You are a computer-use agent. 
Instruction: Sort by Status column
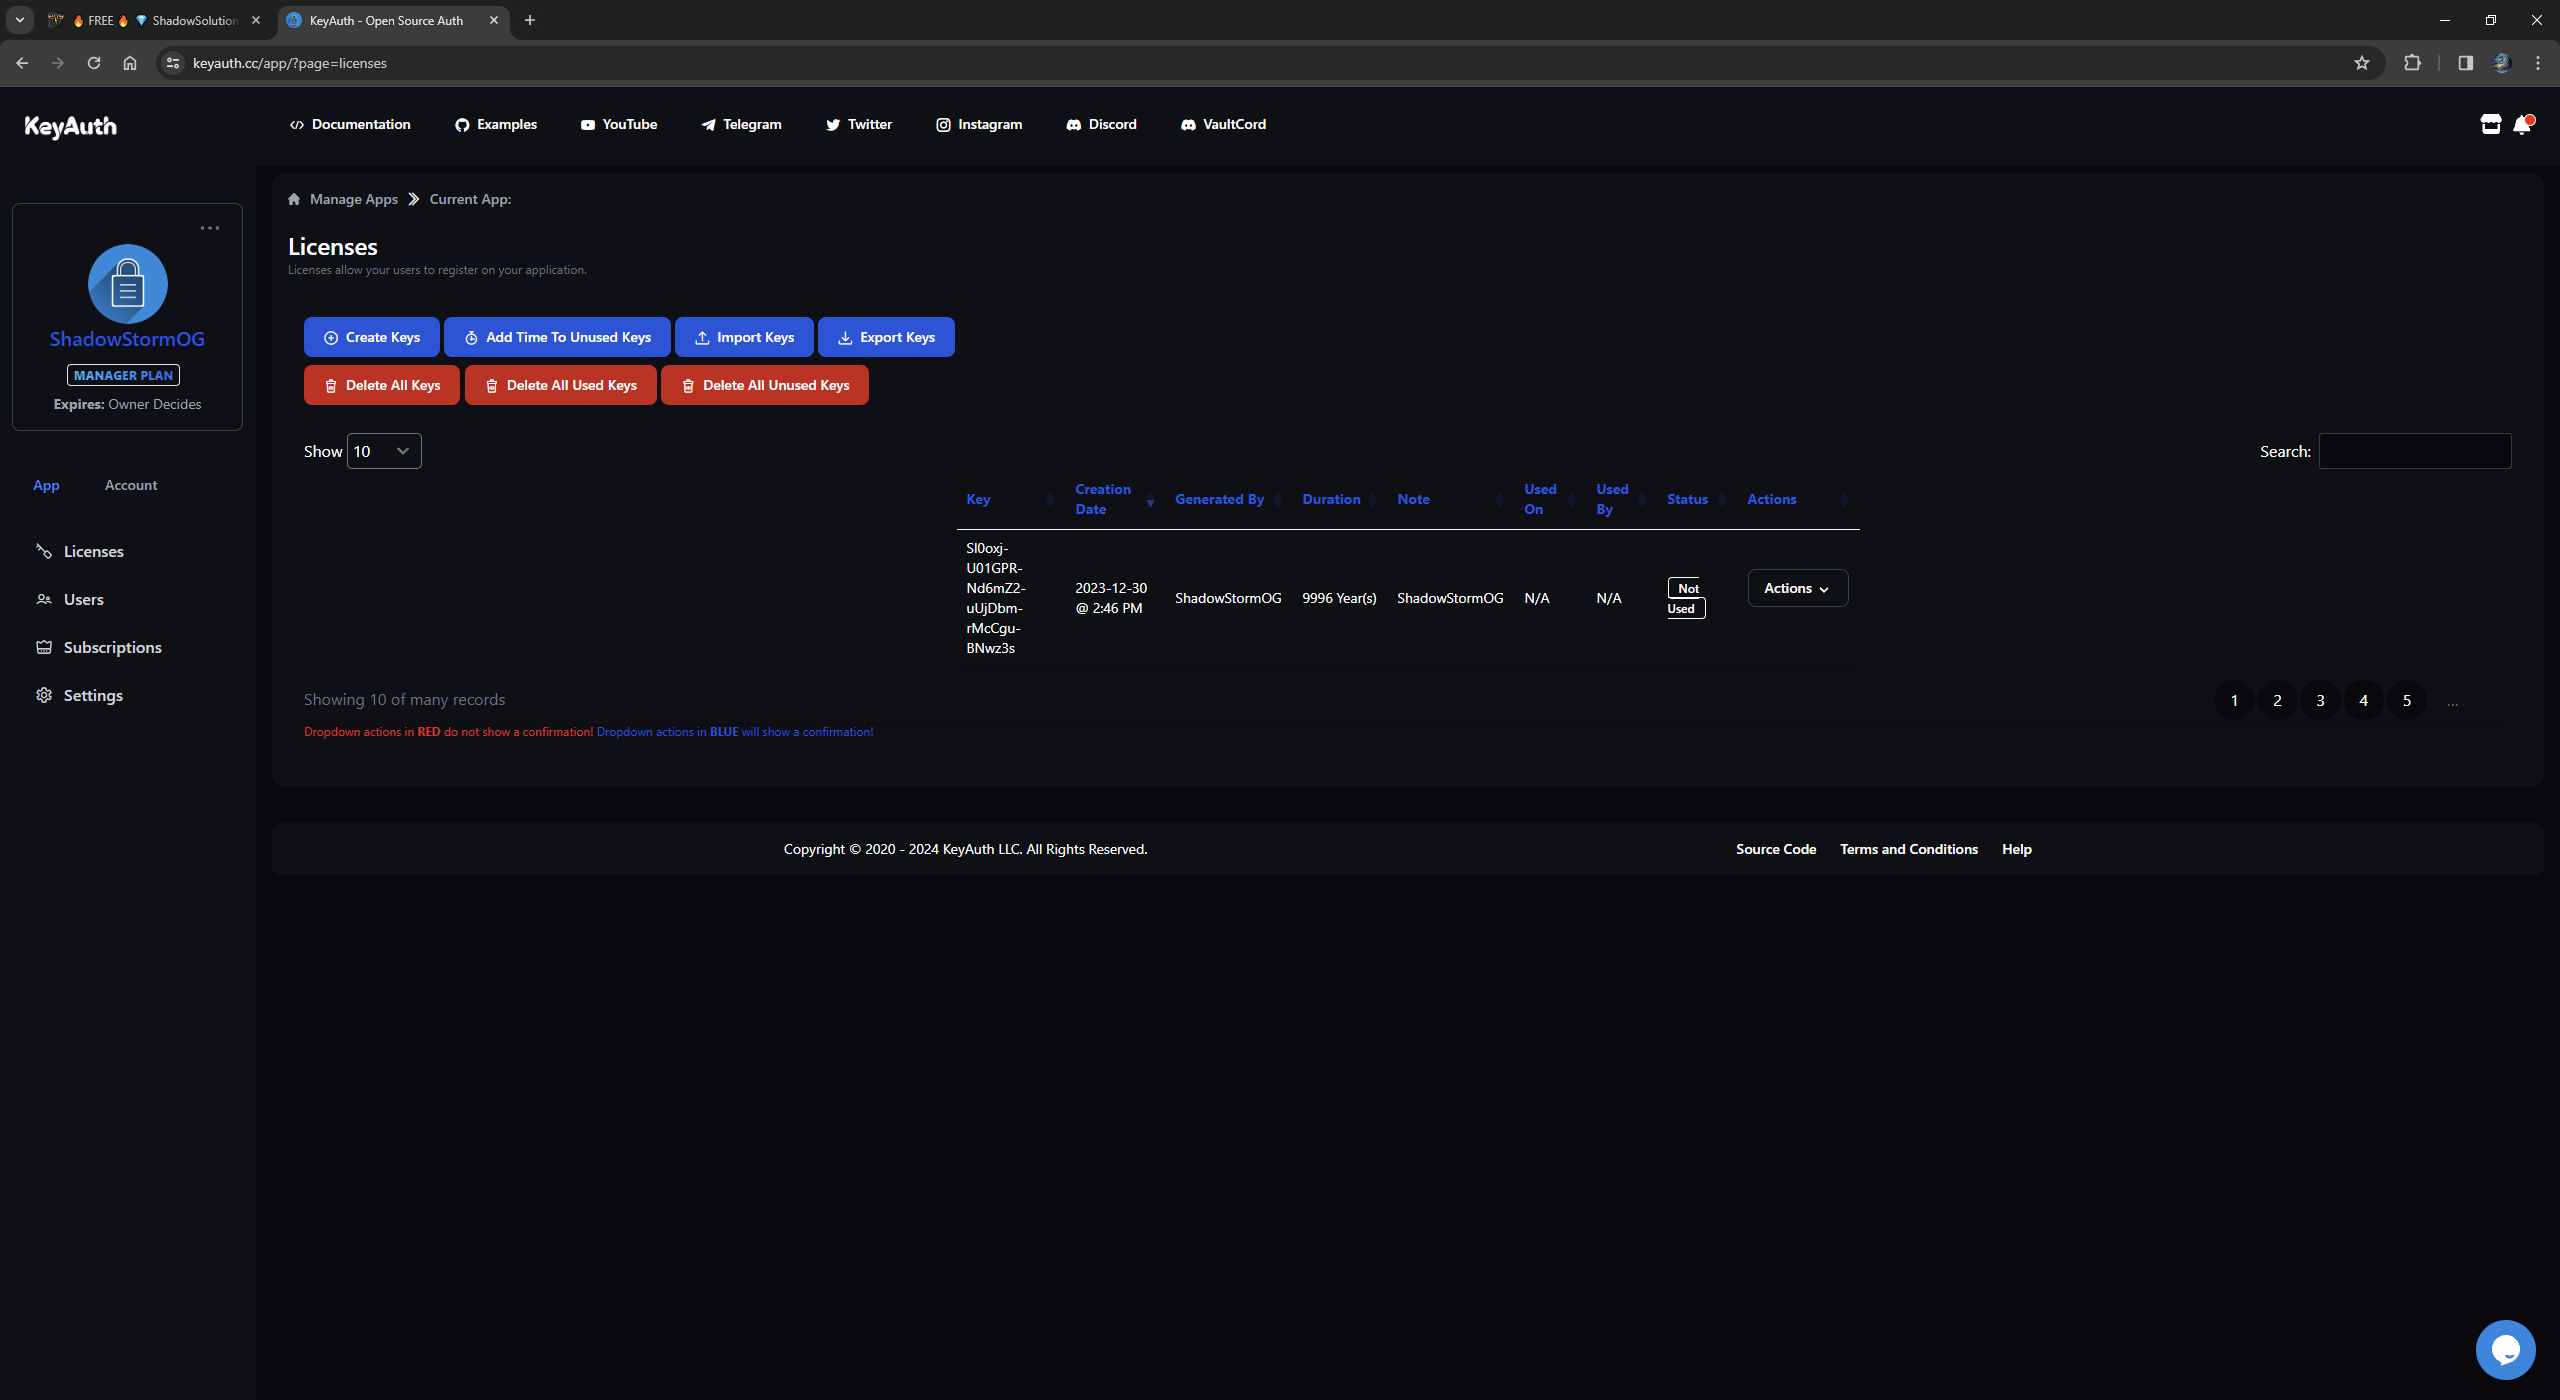click(x=1697, y=499)
